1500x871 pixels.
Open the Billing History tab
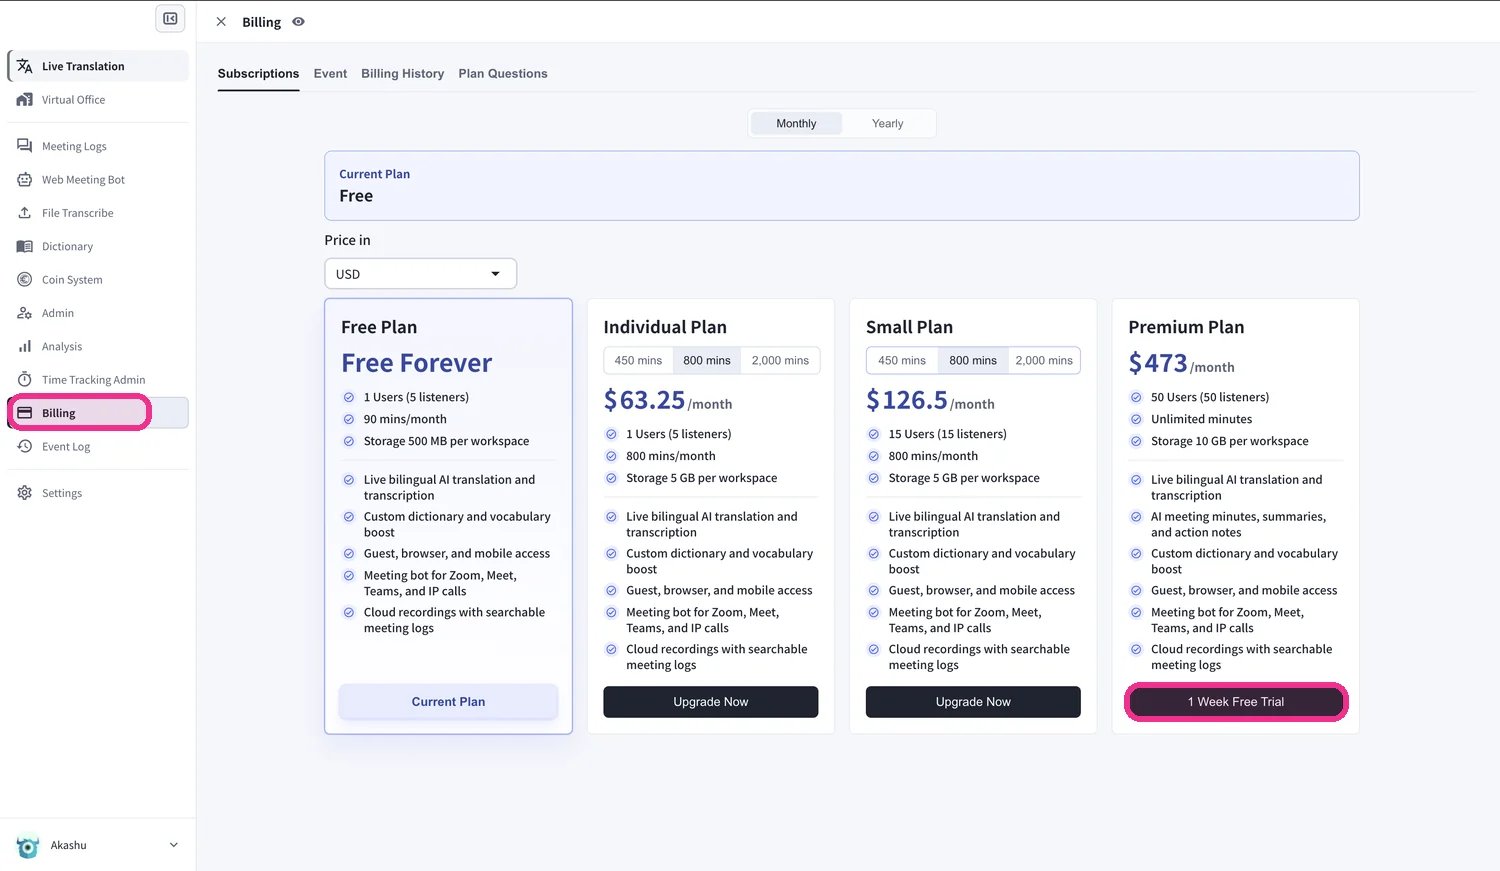click(402, 74)
